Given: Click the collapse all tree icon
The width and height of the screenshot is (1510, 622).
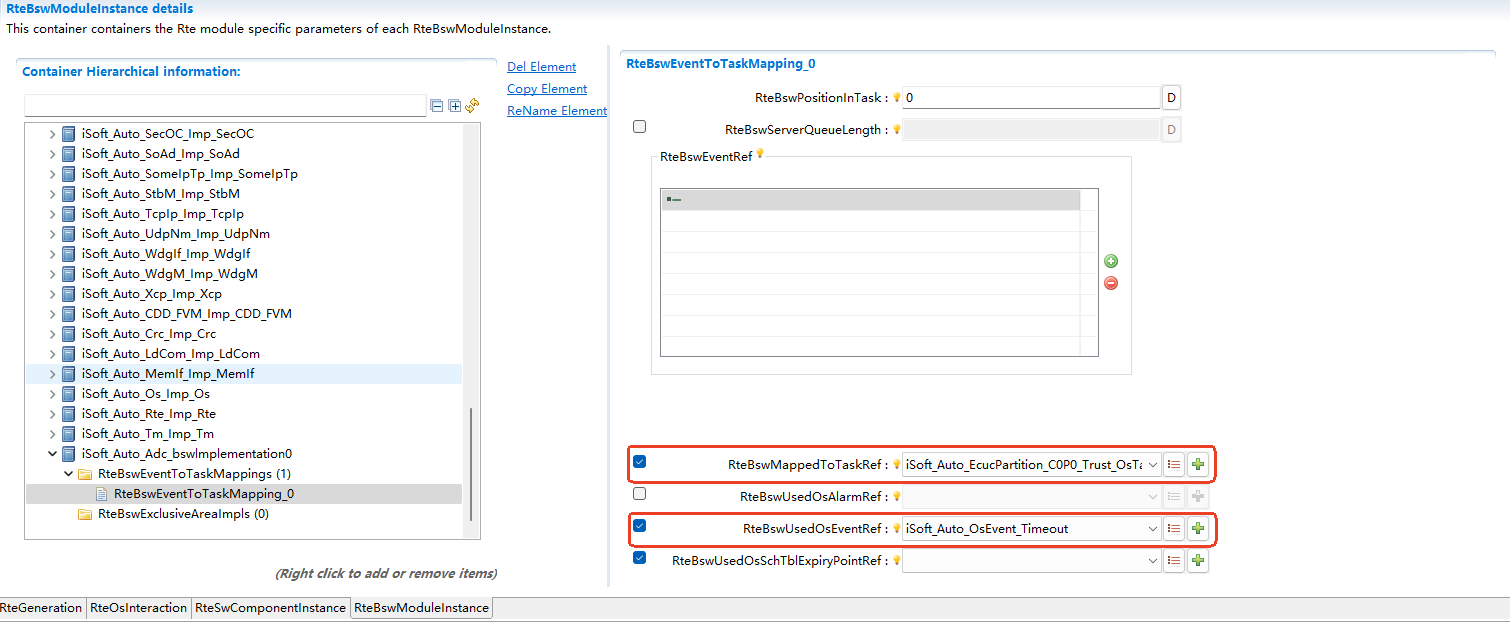Looking at the screenshot, I should [436, 106].
